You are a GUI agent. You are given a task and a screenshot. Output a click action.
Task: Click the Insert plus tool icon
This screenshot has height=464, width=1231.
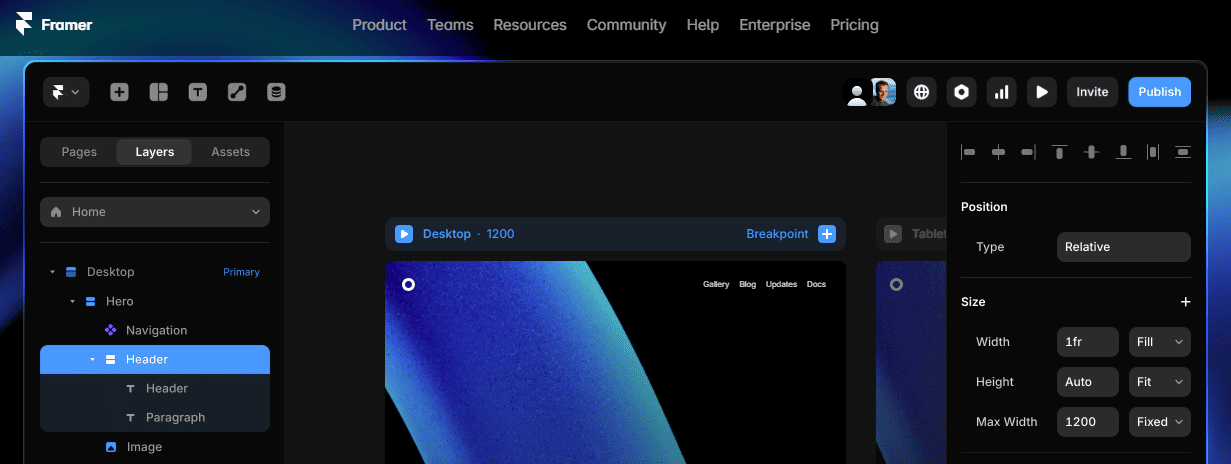119,92
